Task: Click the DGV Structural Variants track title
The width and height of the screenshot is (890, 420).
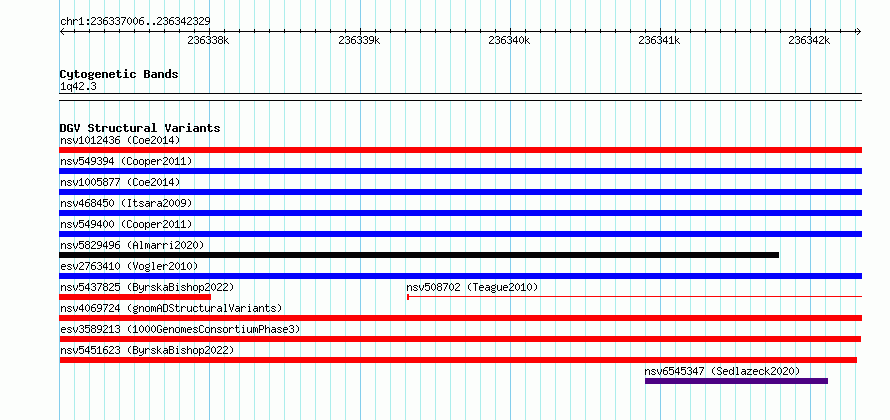Action: (140, 128)
